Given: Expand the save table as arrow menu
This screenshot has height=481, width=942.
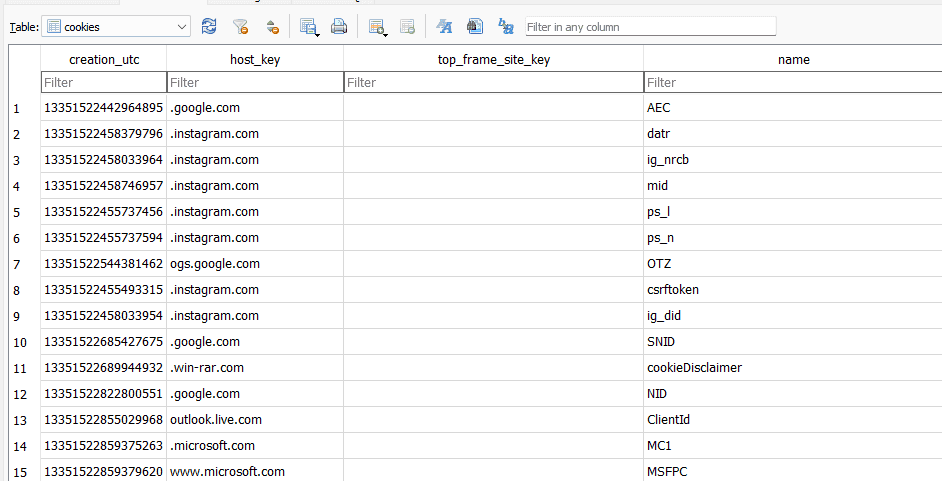Looking at the screenshot, I should click(x=317, y=34).
